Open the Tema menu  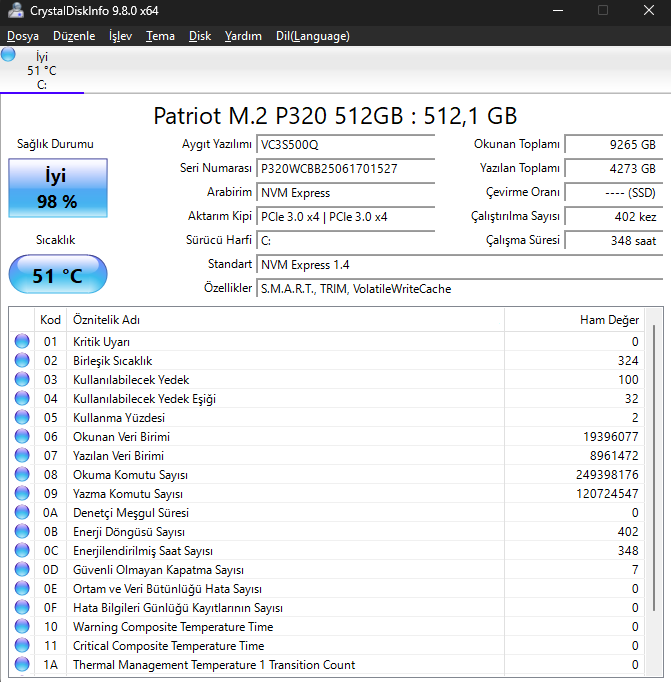[x=160, y=36]
